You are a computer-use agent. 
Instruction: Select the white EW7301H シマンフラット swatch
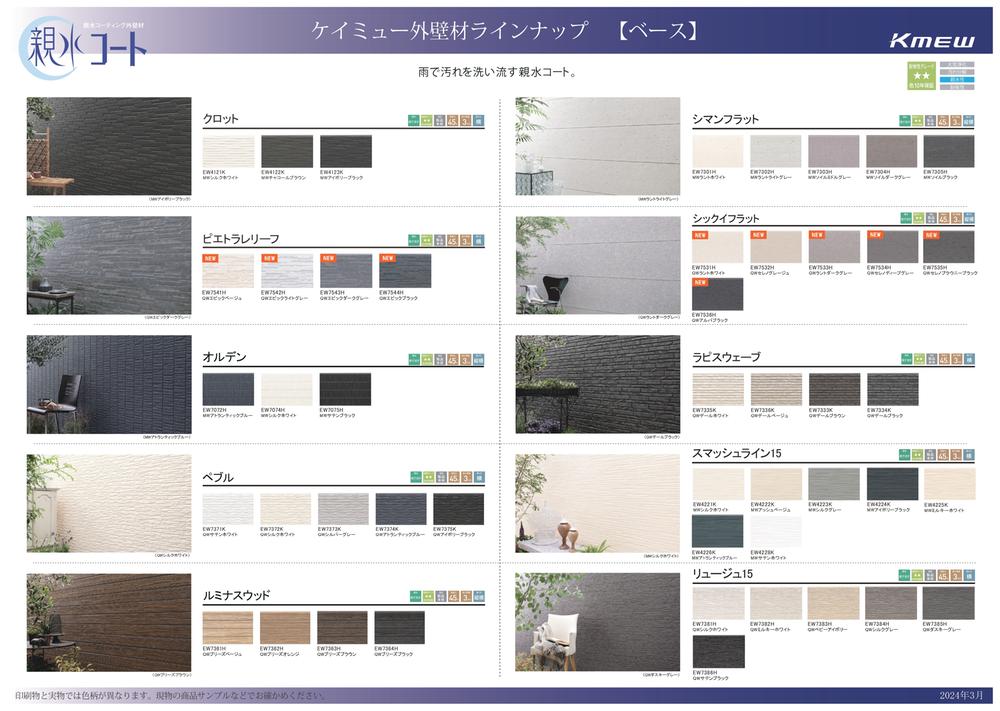coord(717,151)
